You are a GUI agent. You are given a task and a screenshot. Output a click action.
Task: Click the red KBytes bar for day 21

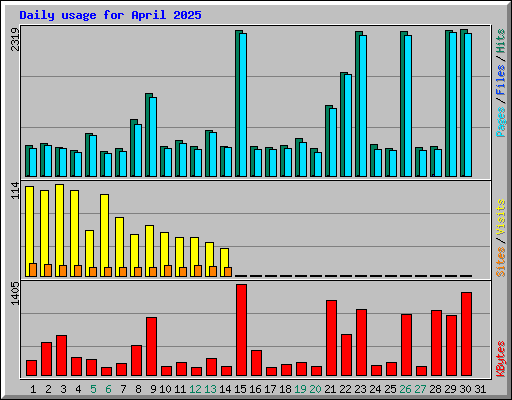pyautogui.click(x=331, y=338)
